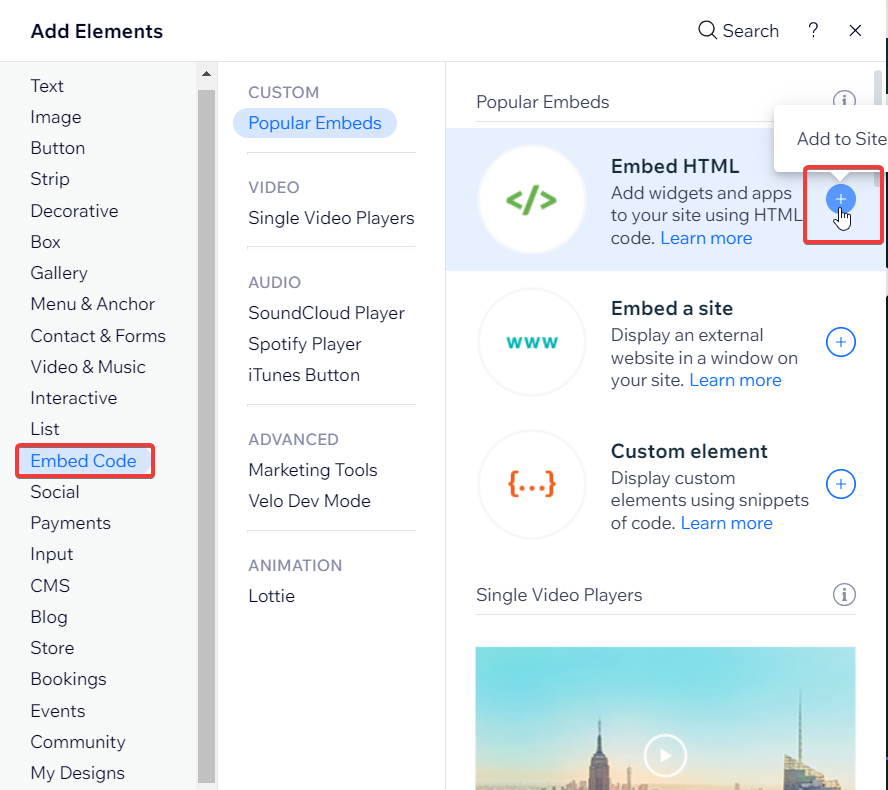Select Popular Embeds subcategory
Image resolution: width=888 pixels, height=790 pixels.
click(315, 123)
